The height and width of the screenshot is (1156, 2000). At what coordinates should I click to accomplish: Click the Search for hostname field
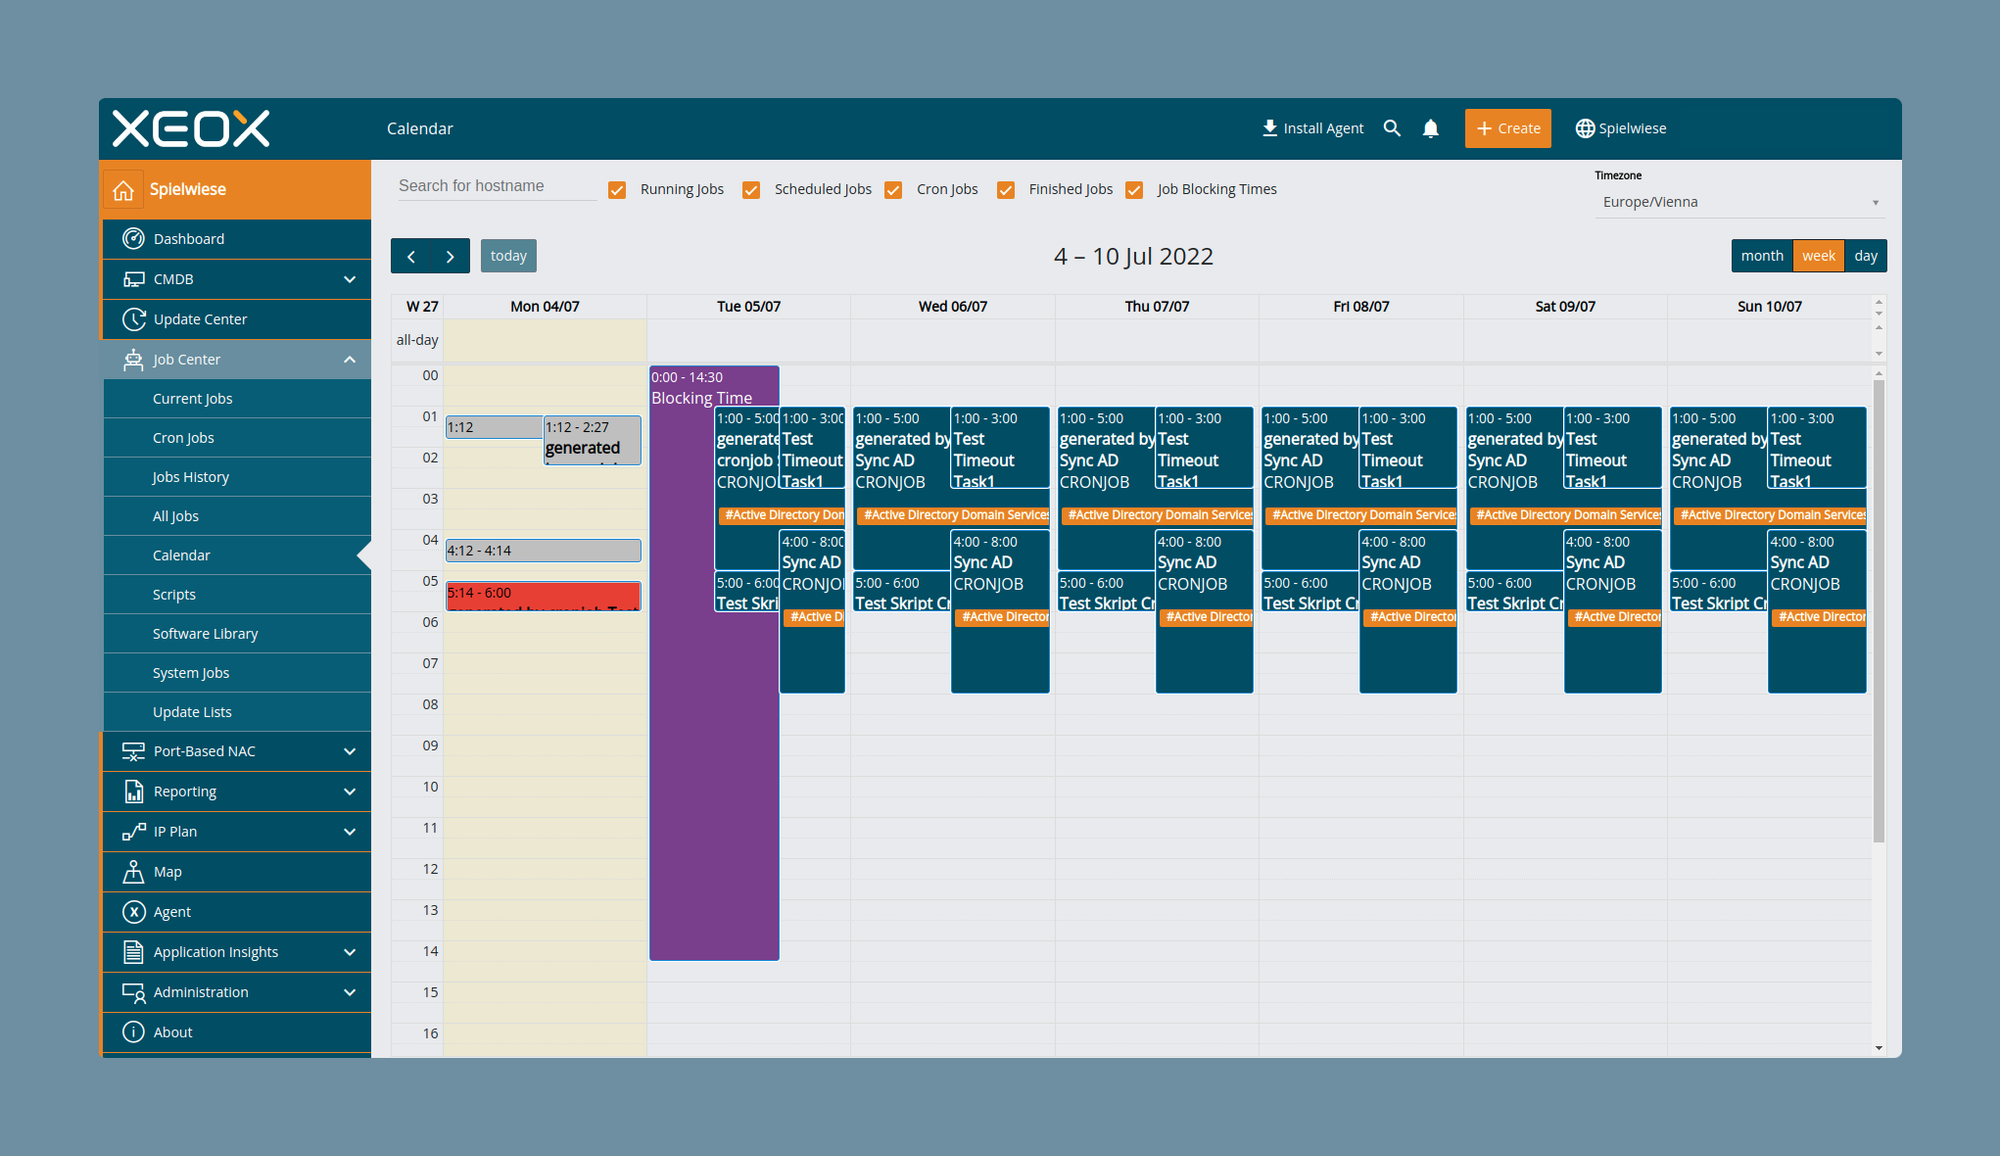497,186
